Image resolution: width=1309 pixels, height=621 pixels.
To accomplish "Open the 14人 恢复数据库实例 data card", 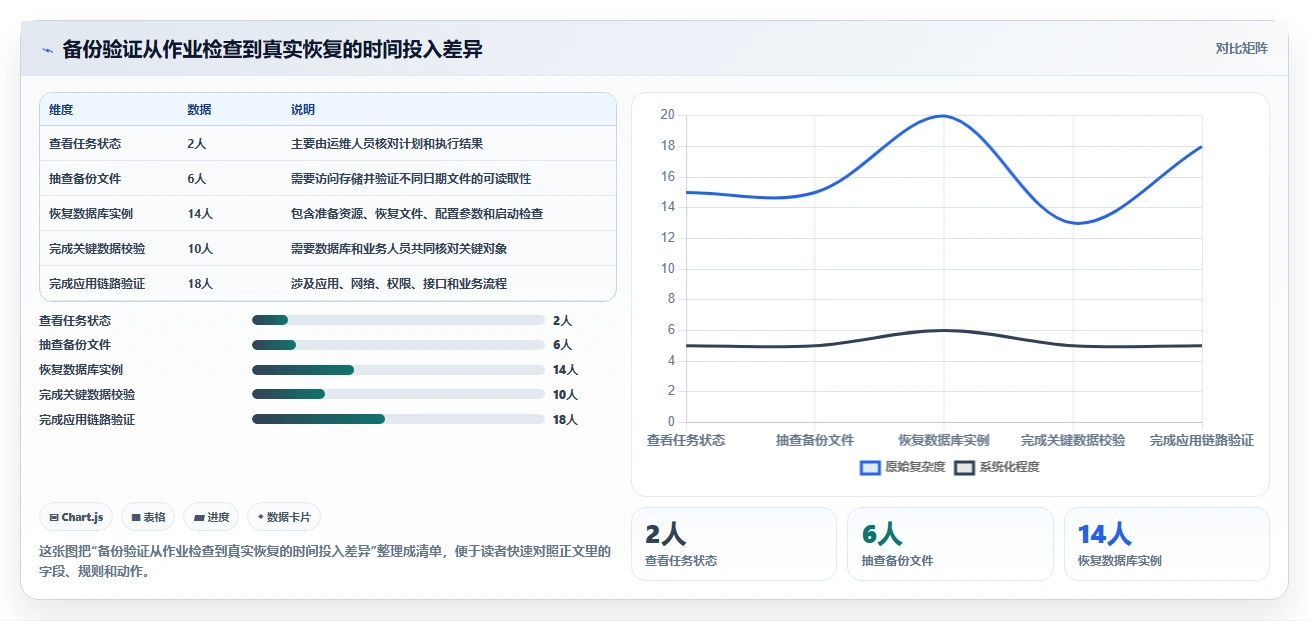I will pos(1167,544).
